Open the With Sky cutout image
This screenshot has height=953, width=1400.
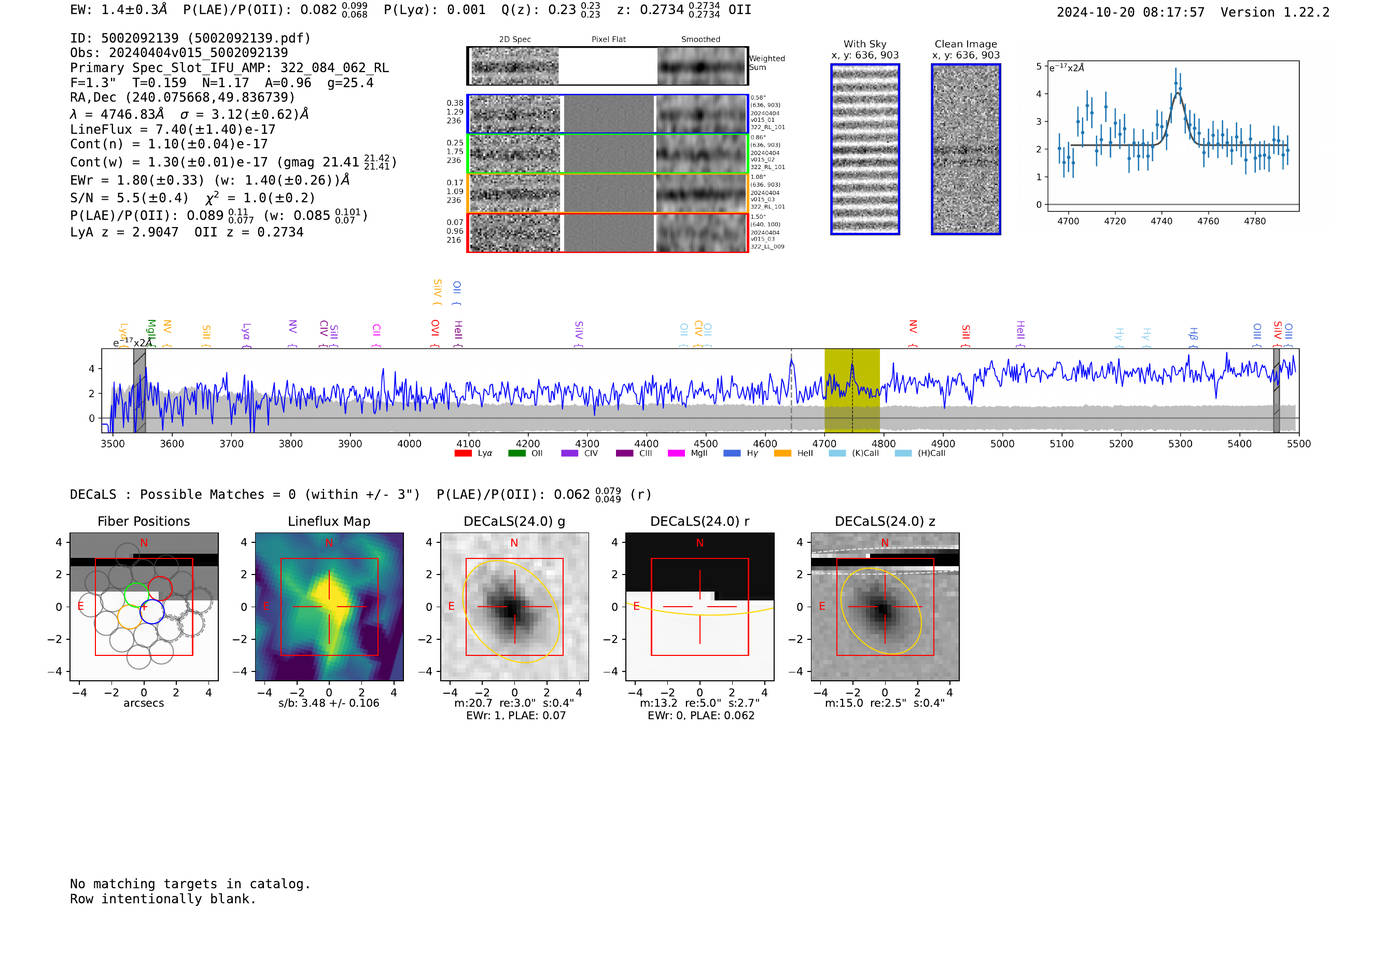(865, 149)
